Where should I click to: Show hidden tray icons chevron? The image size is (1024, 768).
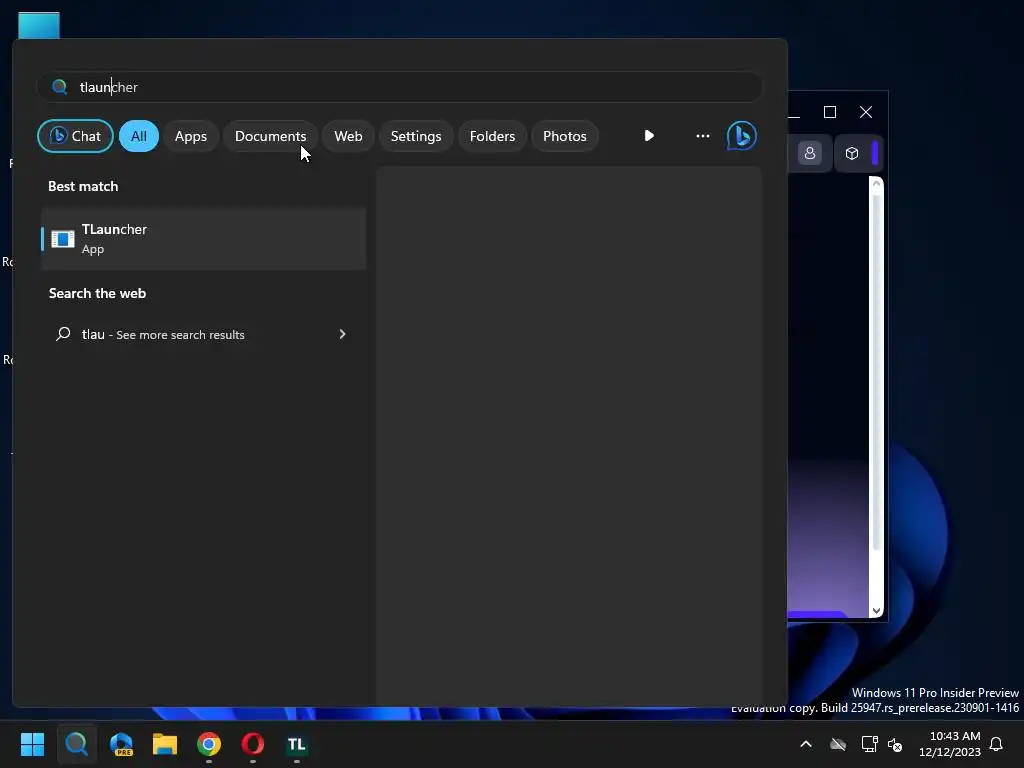pos(806,744)
